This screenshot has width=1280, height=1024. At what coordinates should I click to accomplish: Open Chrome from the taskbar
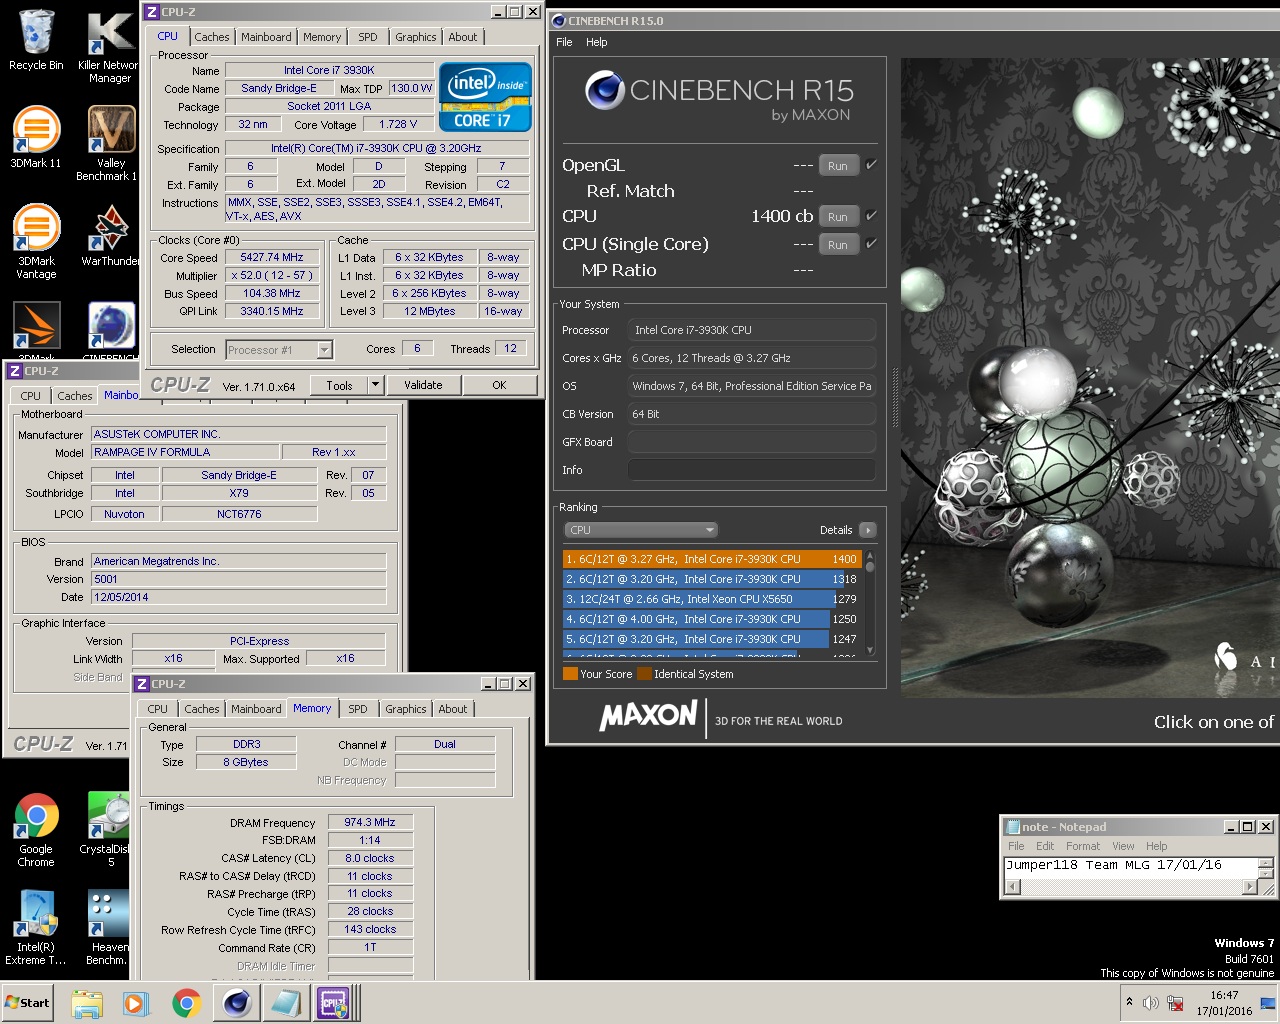click(x=186, y=1003)
